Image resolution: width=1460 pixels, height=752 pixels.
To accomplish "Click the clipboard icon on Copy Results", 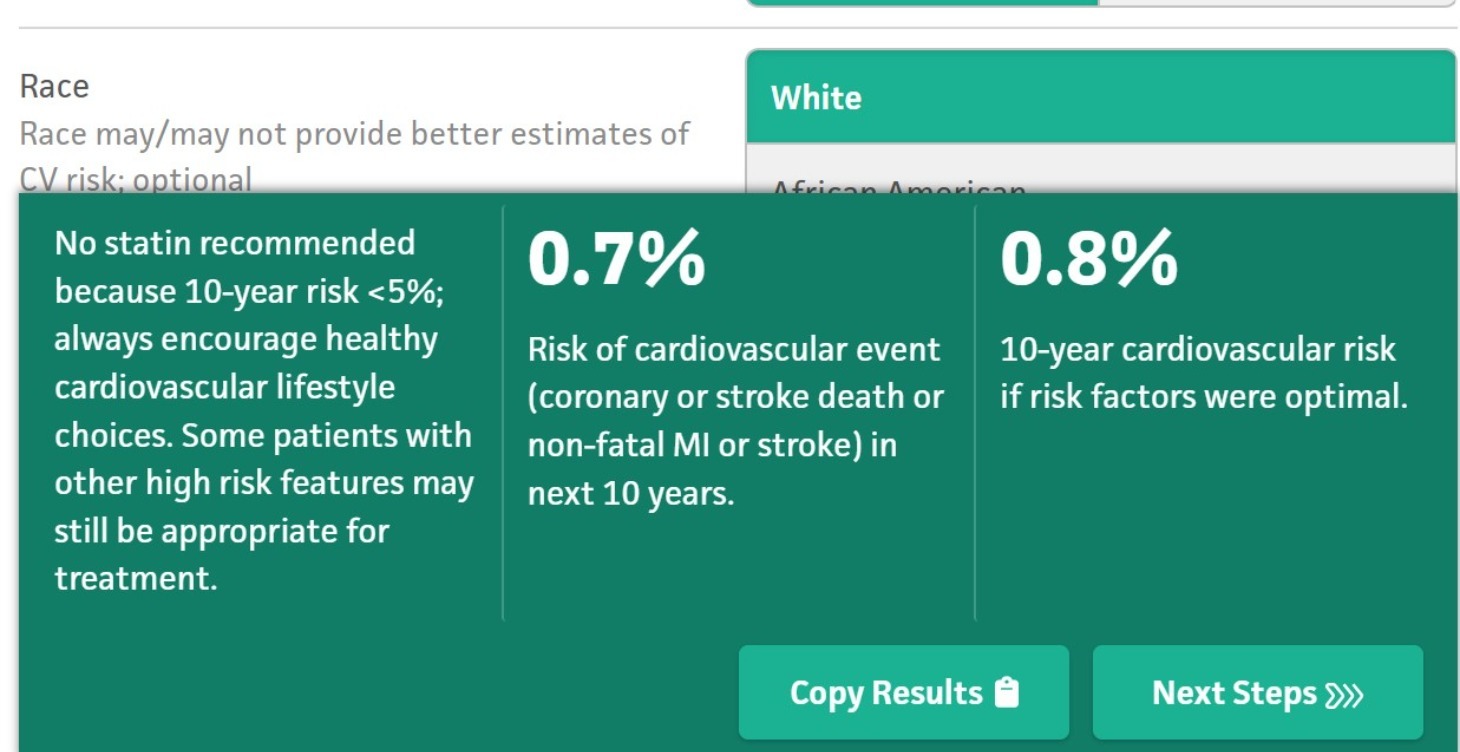I will (x=1008, y=693).
